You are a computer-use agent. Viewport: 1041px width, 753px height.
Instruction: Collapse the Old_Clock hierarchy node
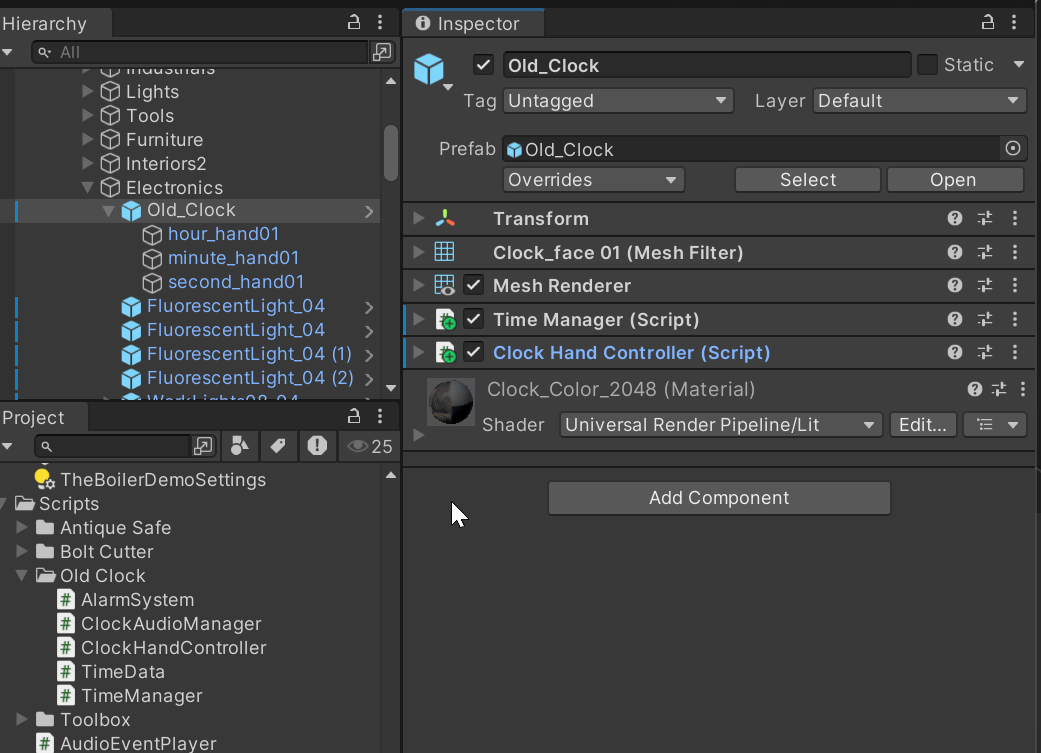tap(108, 210)
